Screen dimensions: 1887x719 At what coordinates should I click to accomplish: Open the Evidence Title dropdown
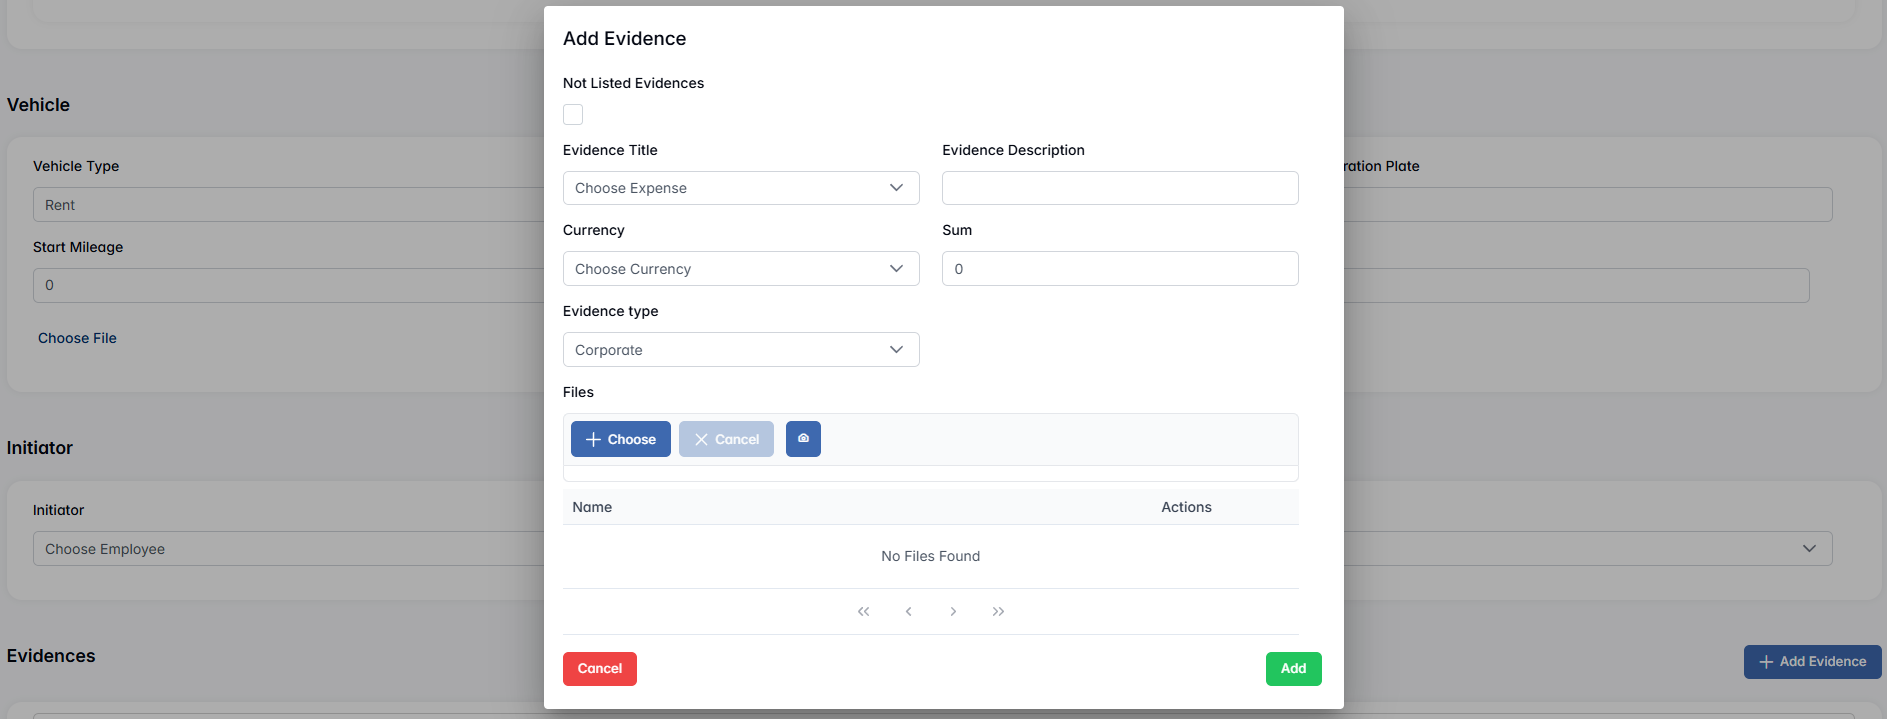tap(740, 188)
